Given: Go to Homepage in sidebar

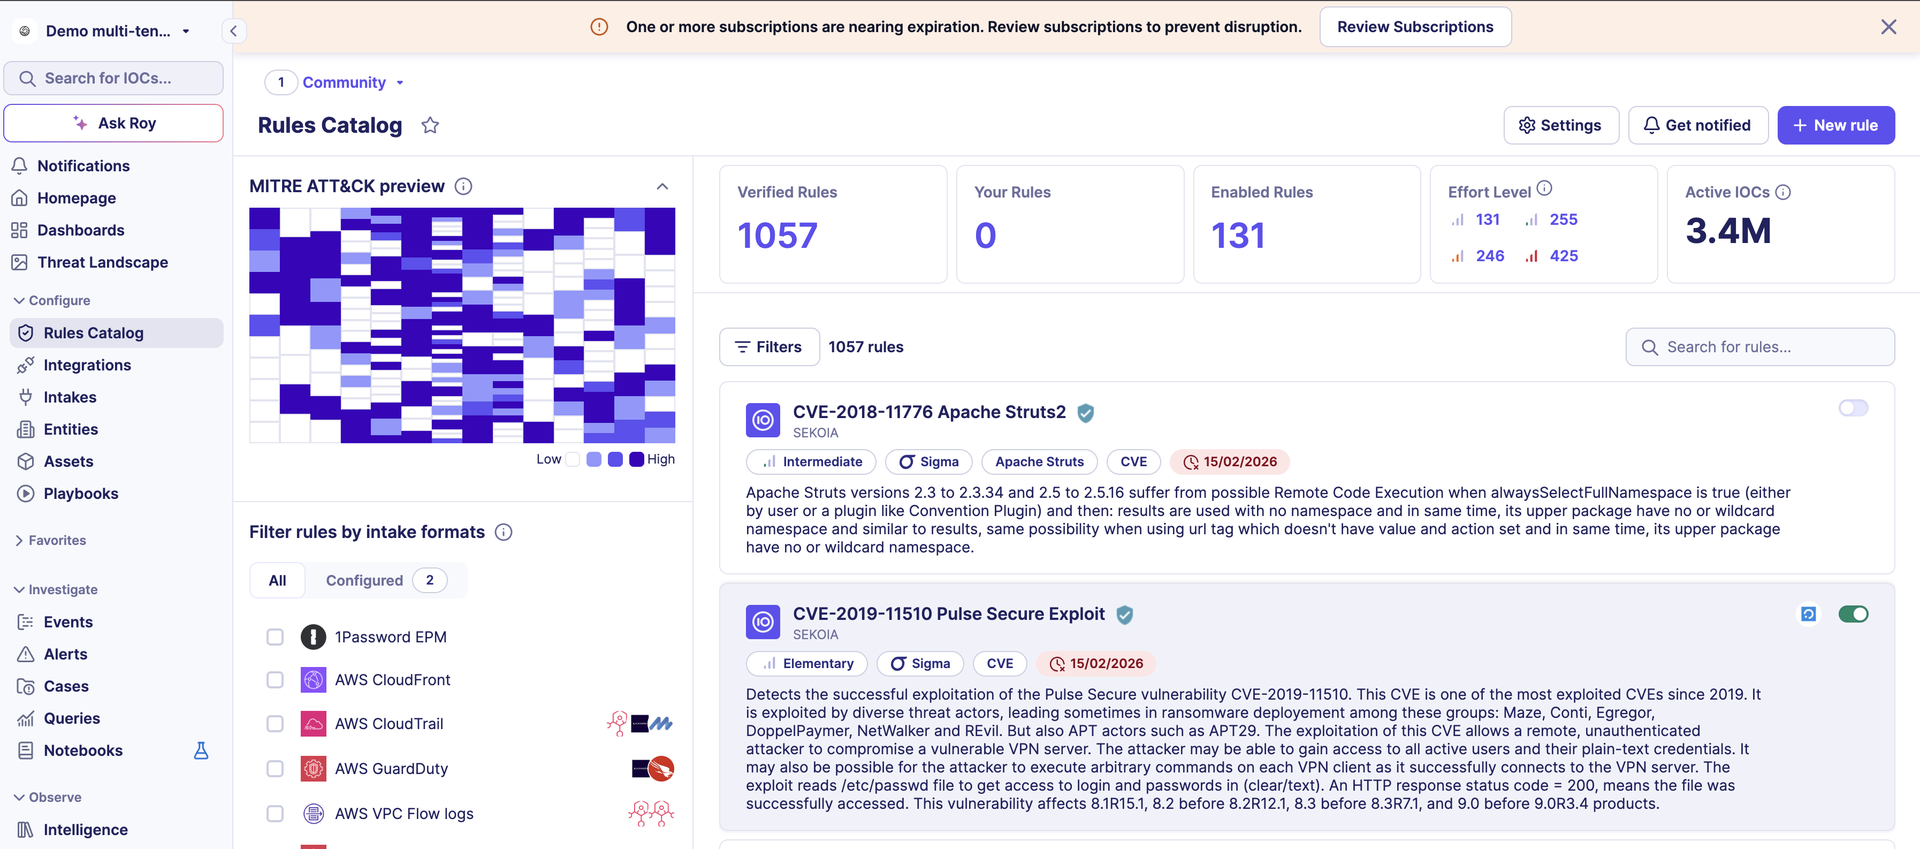Looking at the screenshot, I should click(x=76, y=198).
